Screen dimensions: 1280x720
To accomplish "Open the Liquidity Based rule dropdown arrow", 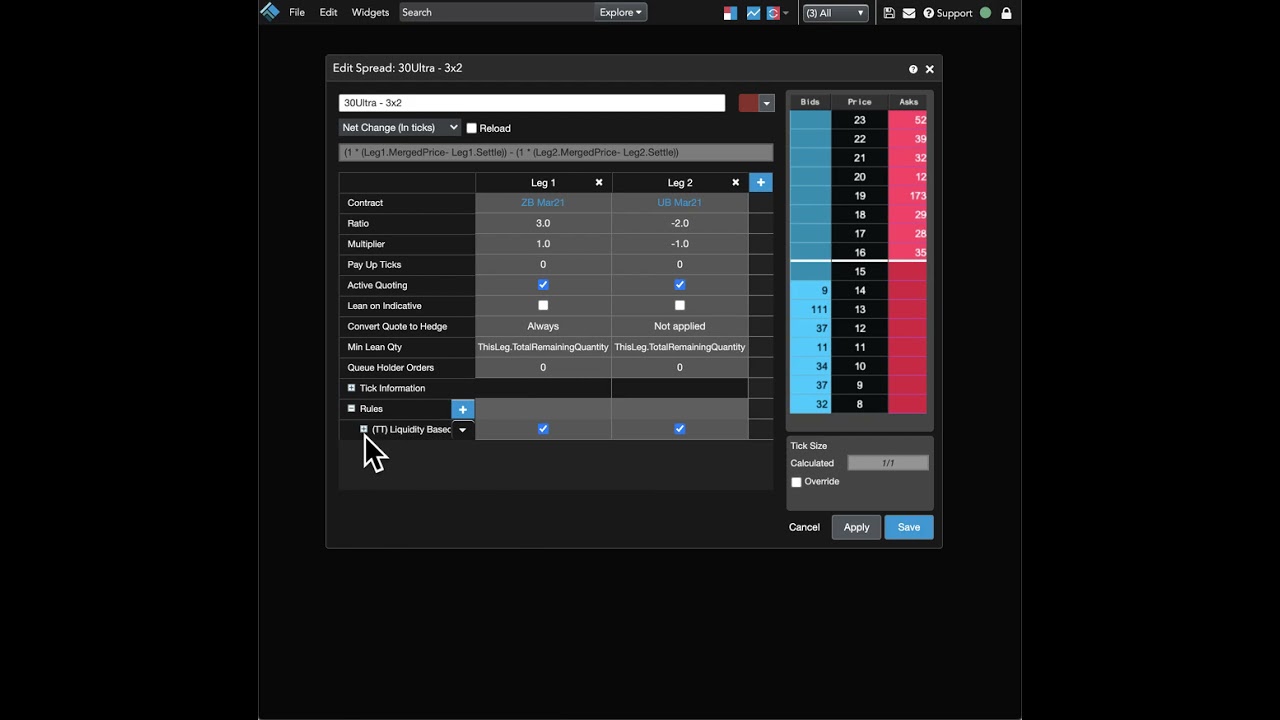I will (x=463, y=430).
